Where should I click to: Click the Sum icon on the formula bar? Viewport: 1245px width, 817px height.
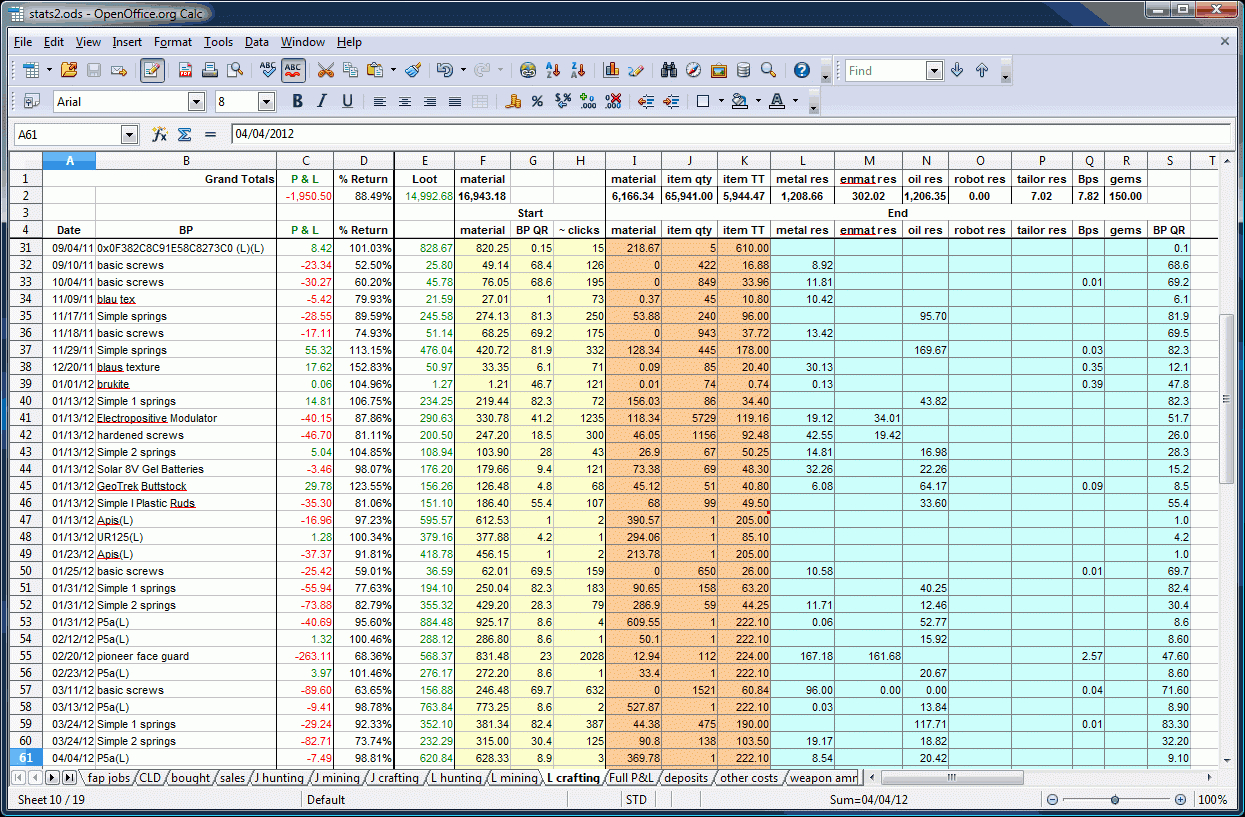[x=184, y=133]
